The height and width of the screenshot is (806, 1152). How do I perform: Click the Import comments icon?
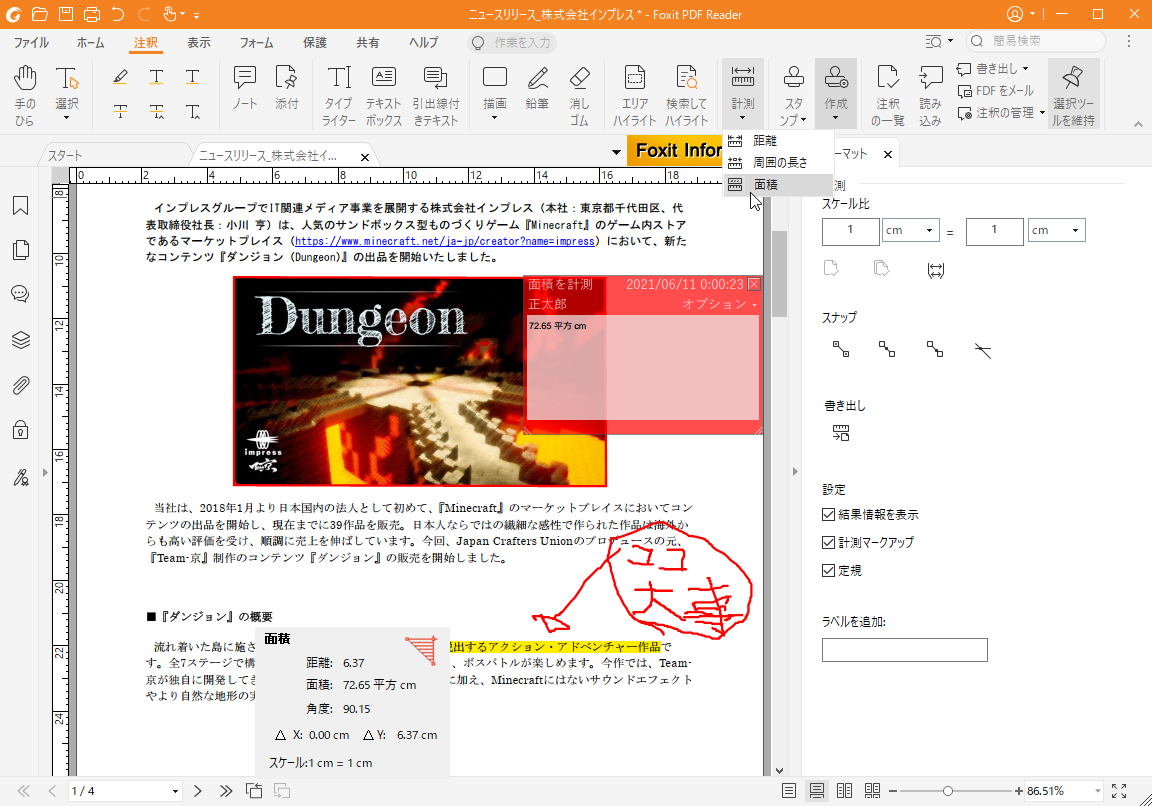[x=930, y=95]
